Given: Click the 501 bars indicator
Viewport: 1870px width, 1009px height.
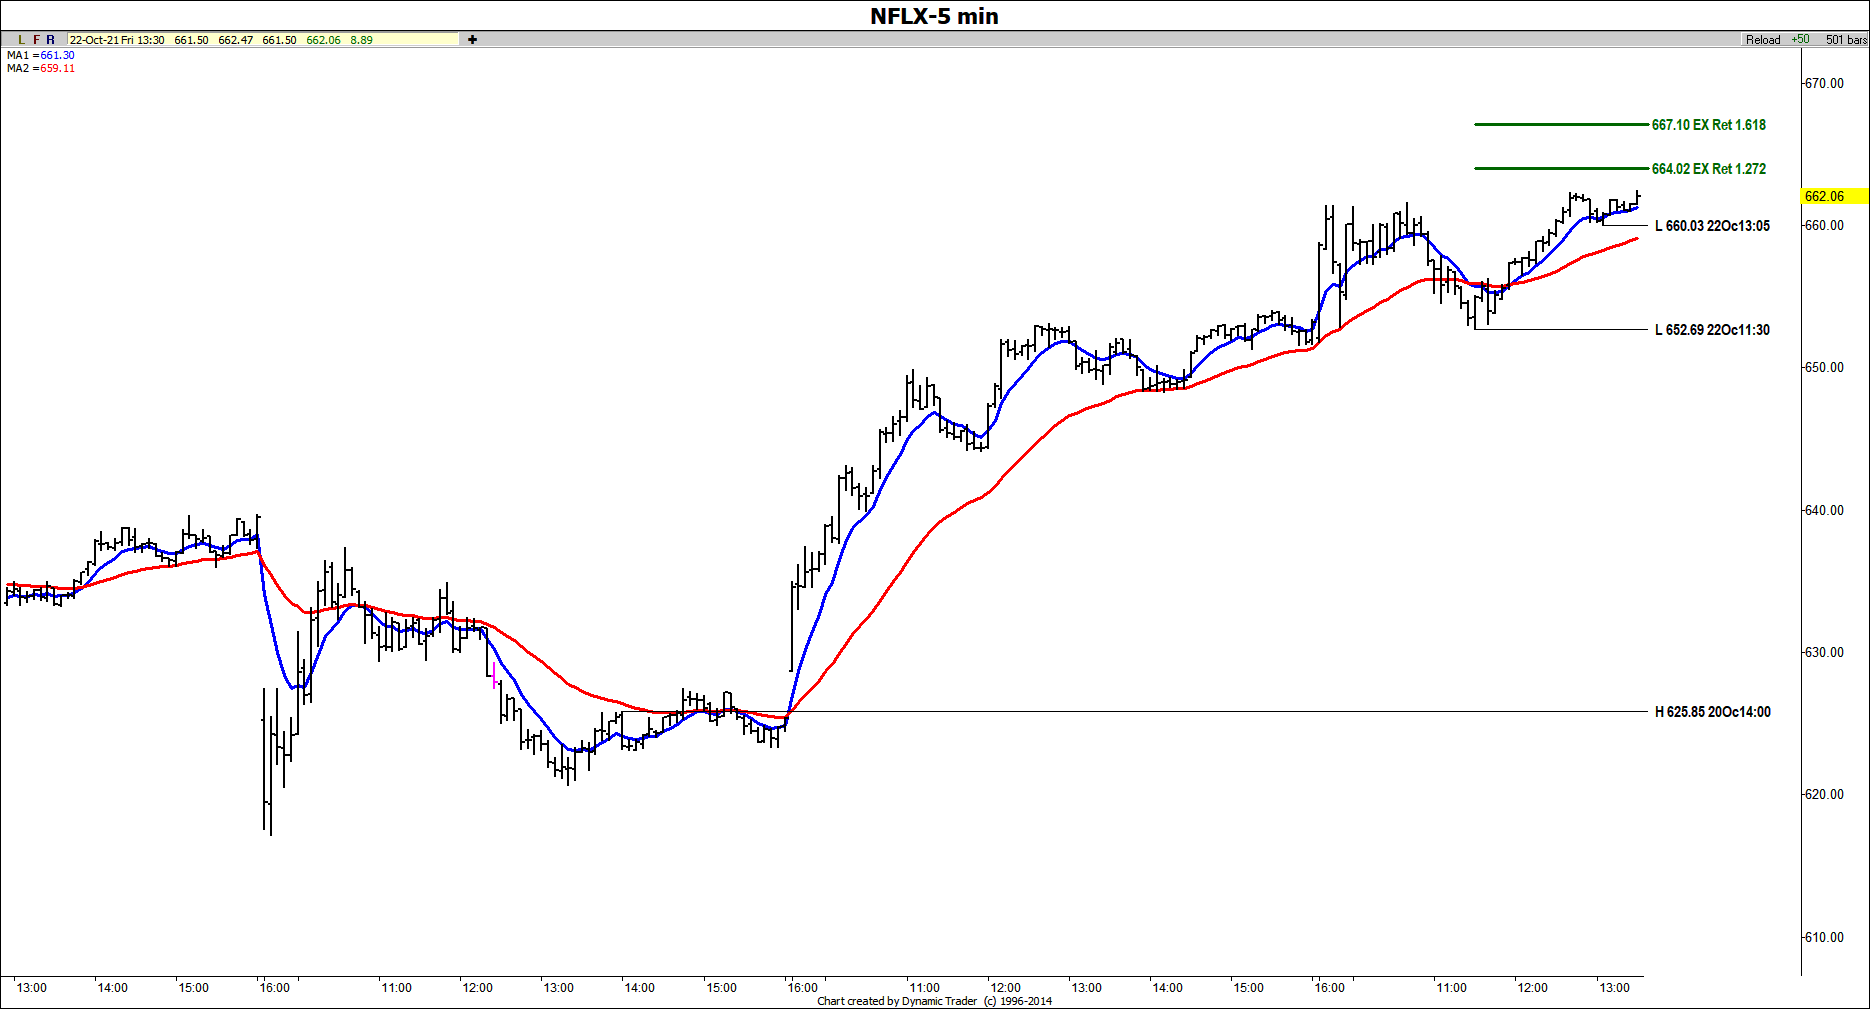Looking at the screenshot, I should click(x=1846, y=40).
